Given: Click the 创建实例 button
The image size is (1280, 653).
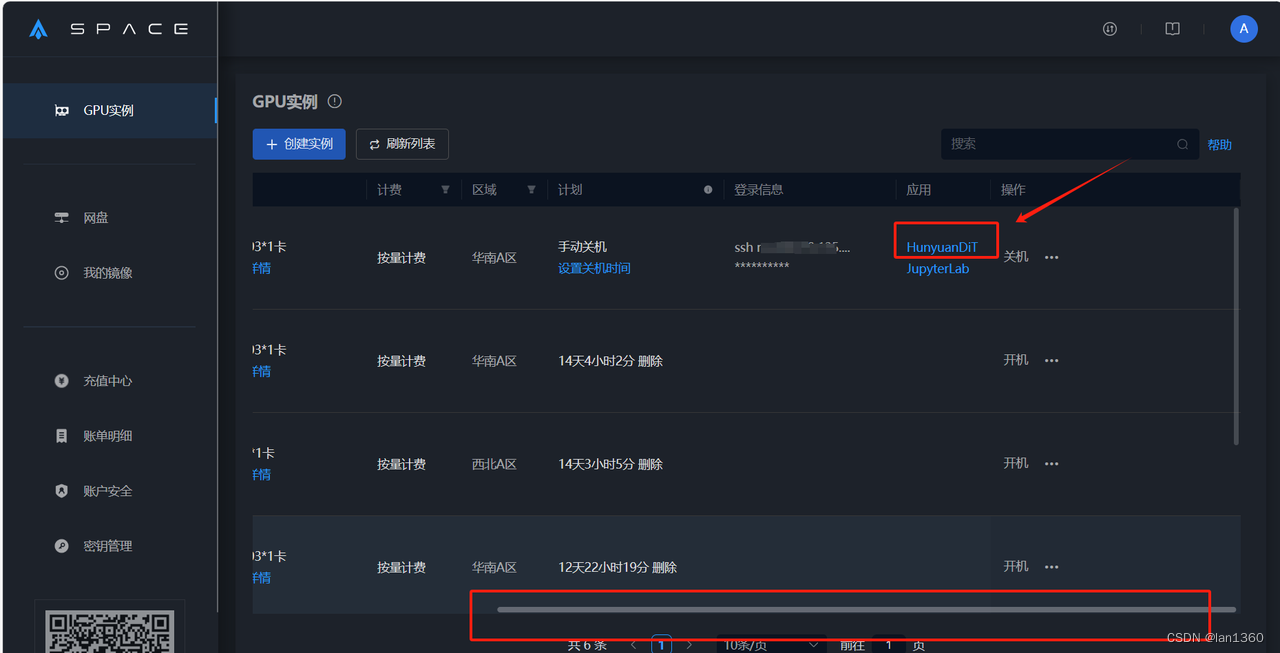Looking at the screenshot, I should click(299, 144).
